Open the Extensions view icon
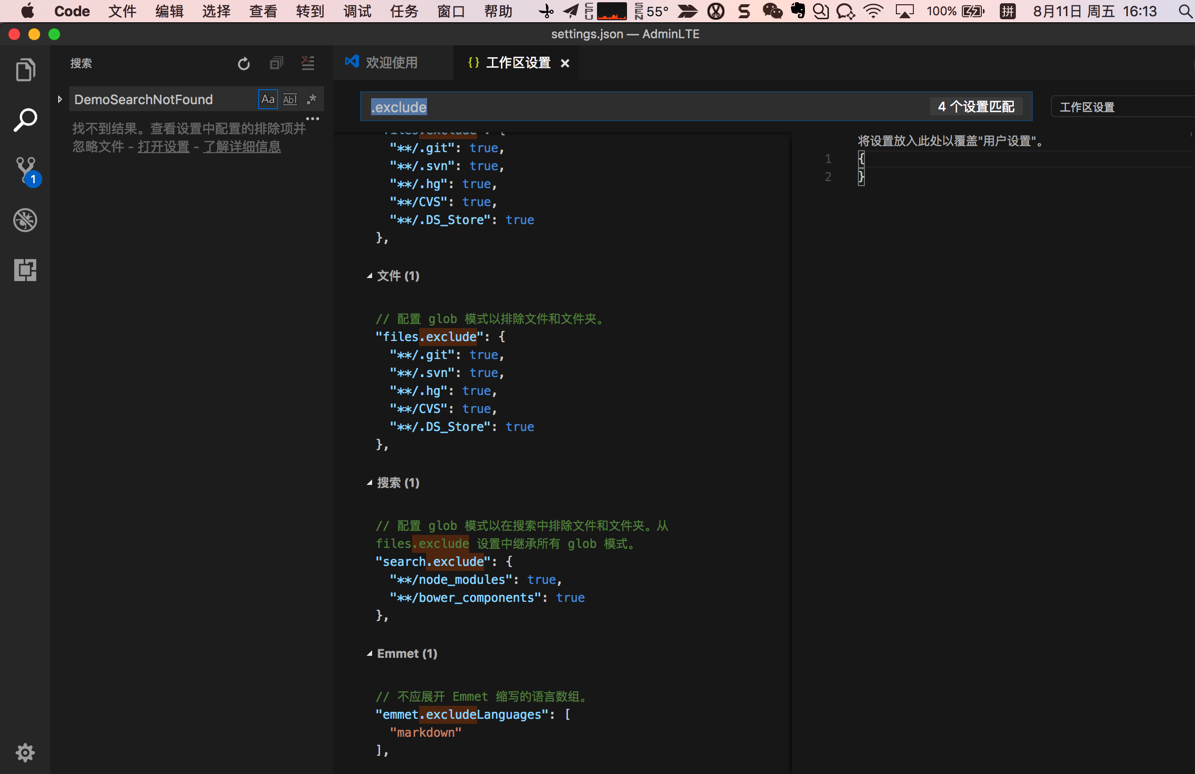Screen dimensions: 1195x774 click(25, 270)
